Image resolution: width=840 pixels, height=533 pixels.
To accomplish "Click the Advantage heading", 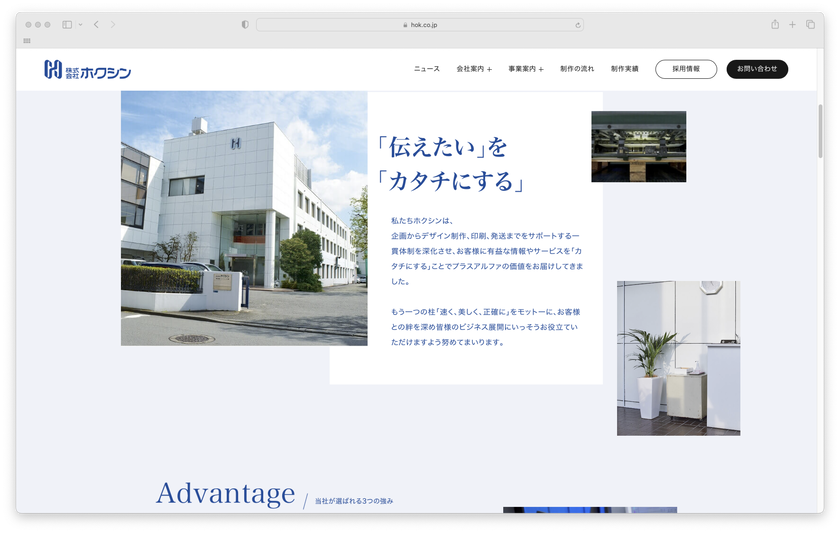I will [x=226, y=493].
